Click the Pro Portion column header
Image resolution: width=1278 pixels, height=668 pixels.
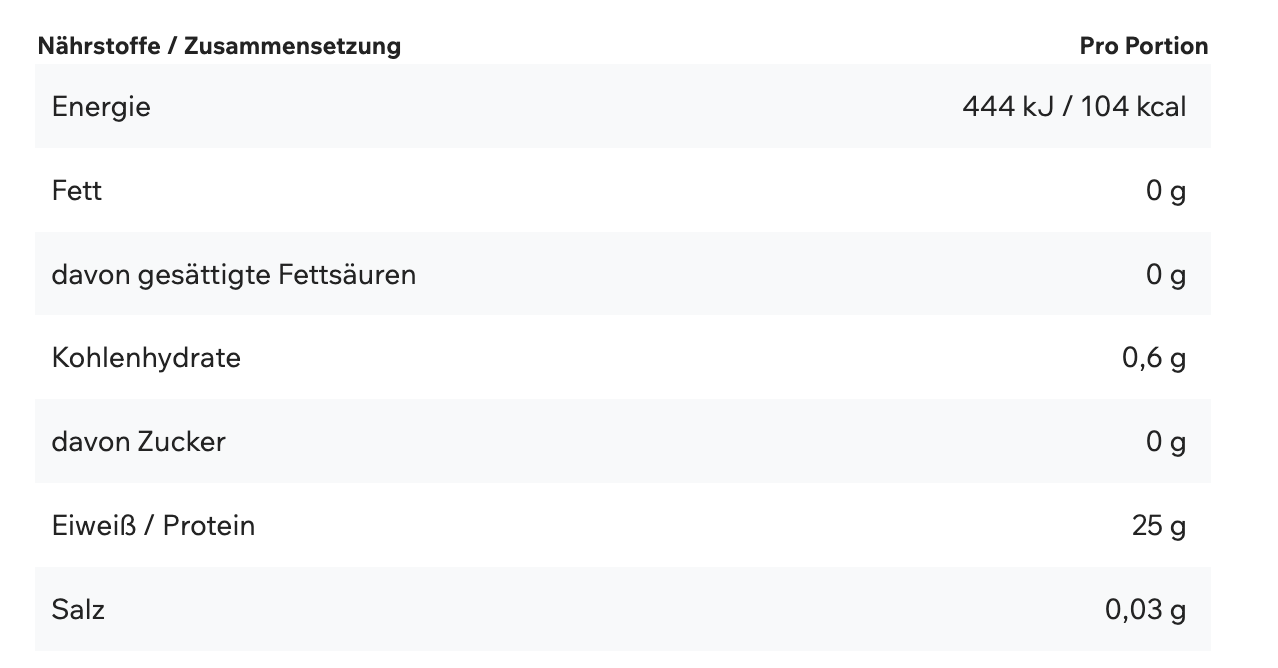(1143, 46)
